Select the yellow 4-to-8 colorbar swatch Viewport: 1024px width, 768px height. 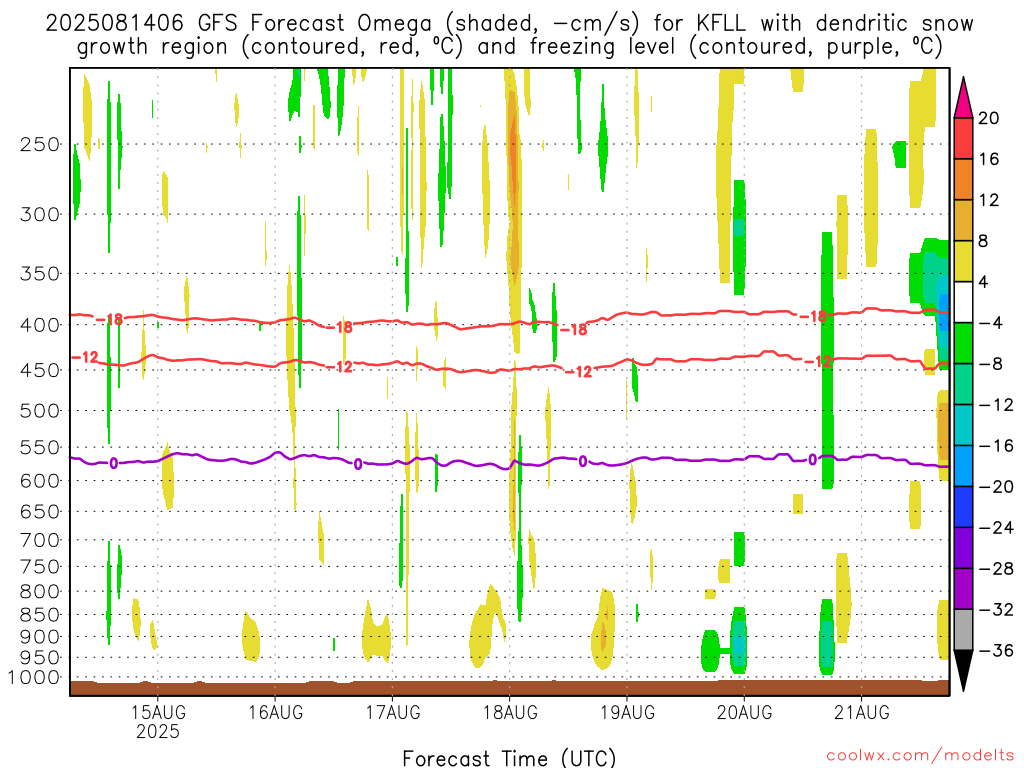pos(963,261)
